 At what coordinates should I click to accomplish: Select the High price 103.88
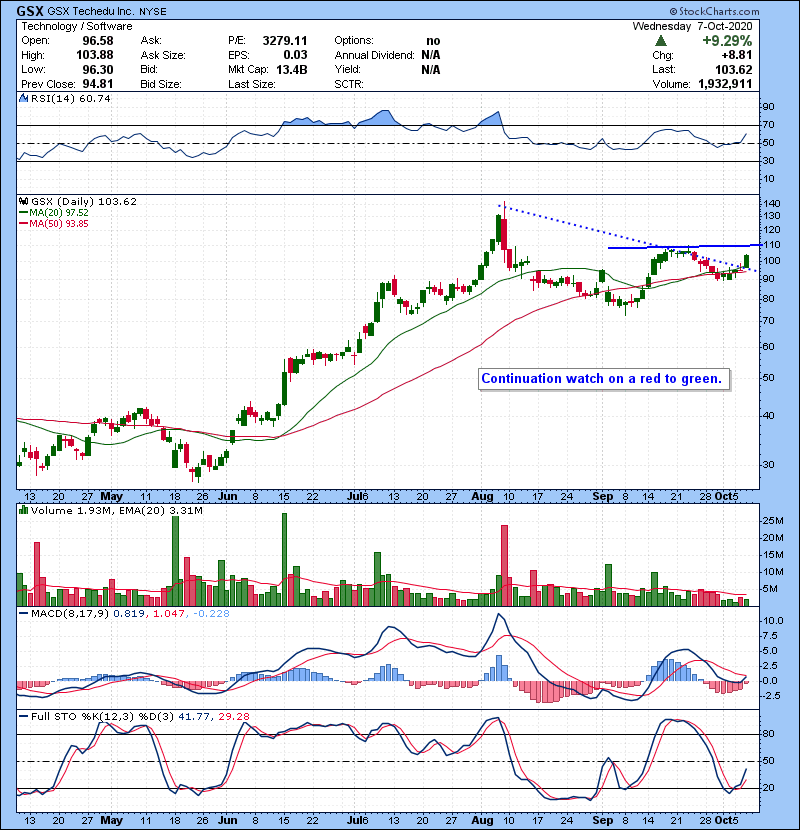tap(95, 55)
